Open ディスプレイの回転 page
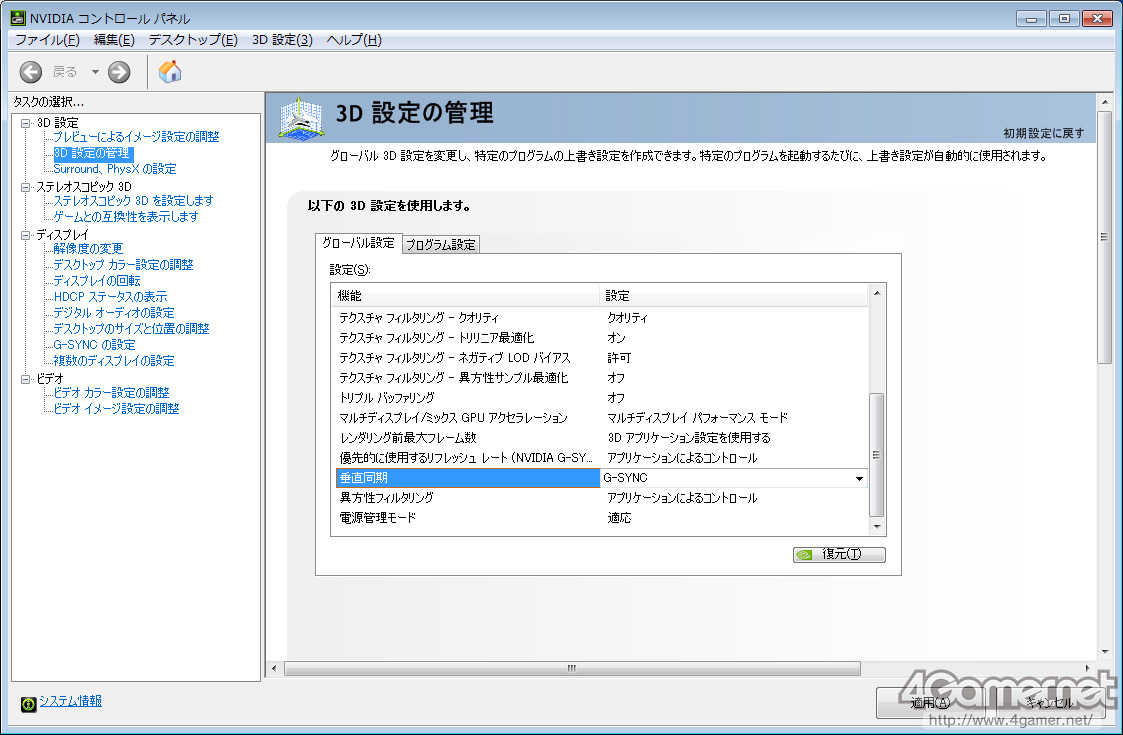 (x=97, y=281)
